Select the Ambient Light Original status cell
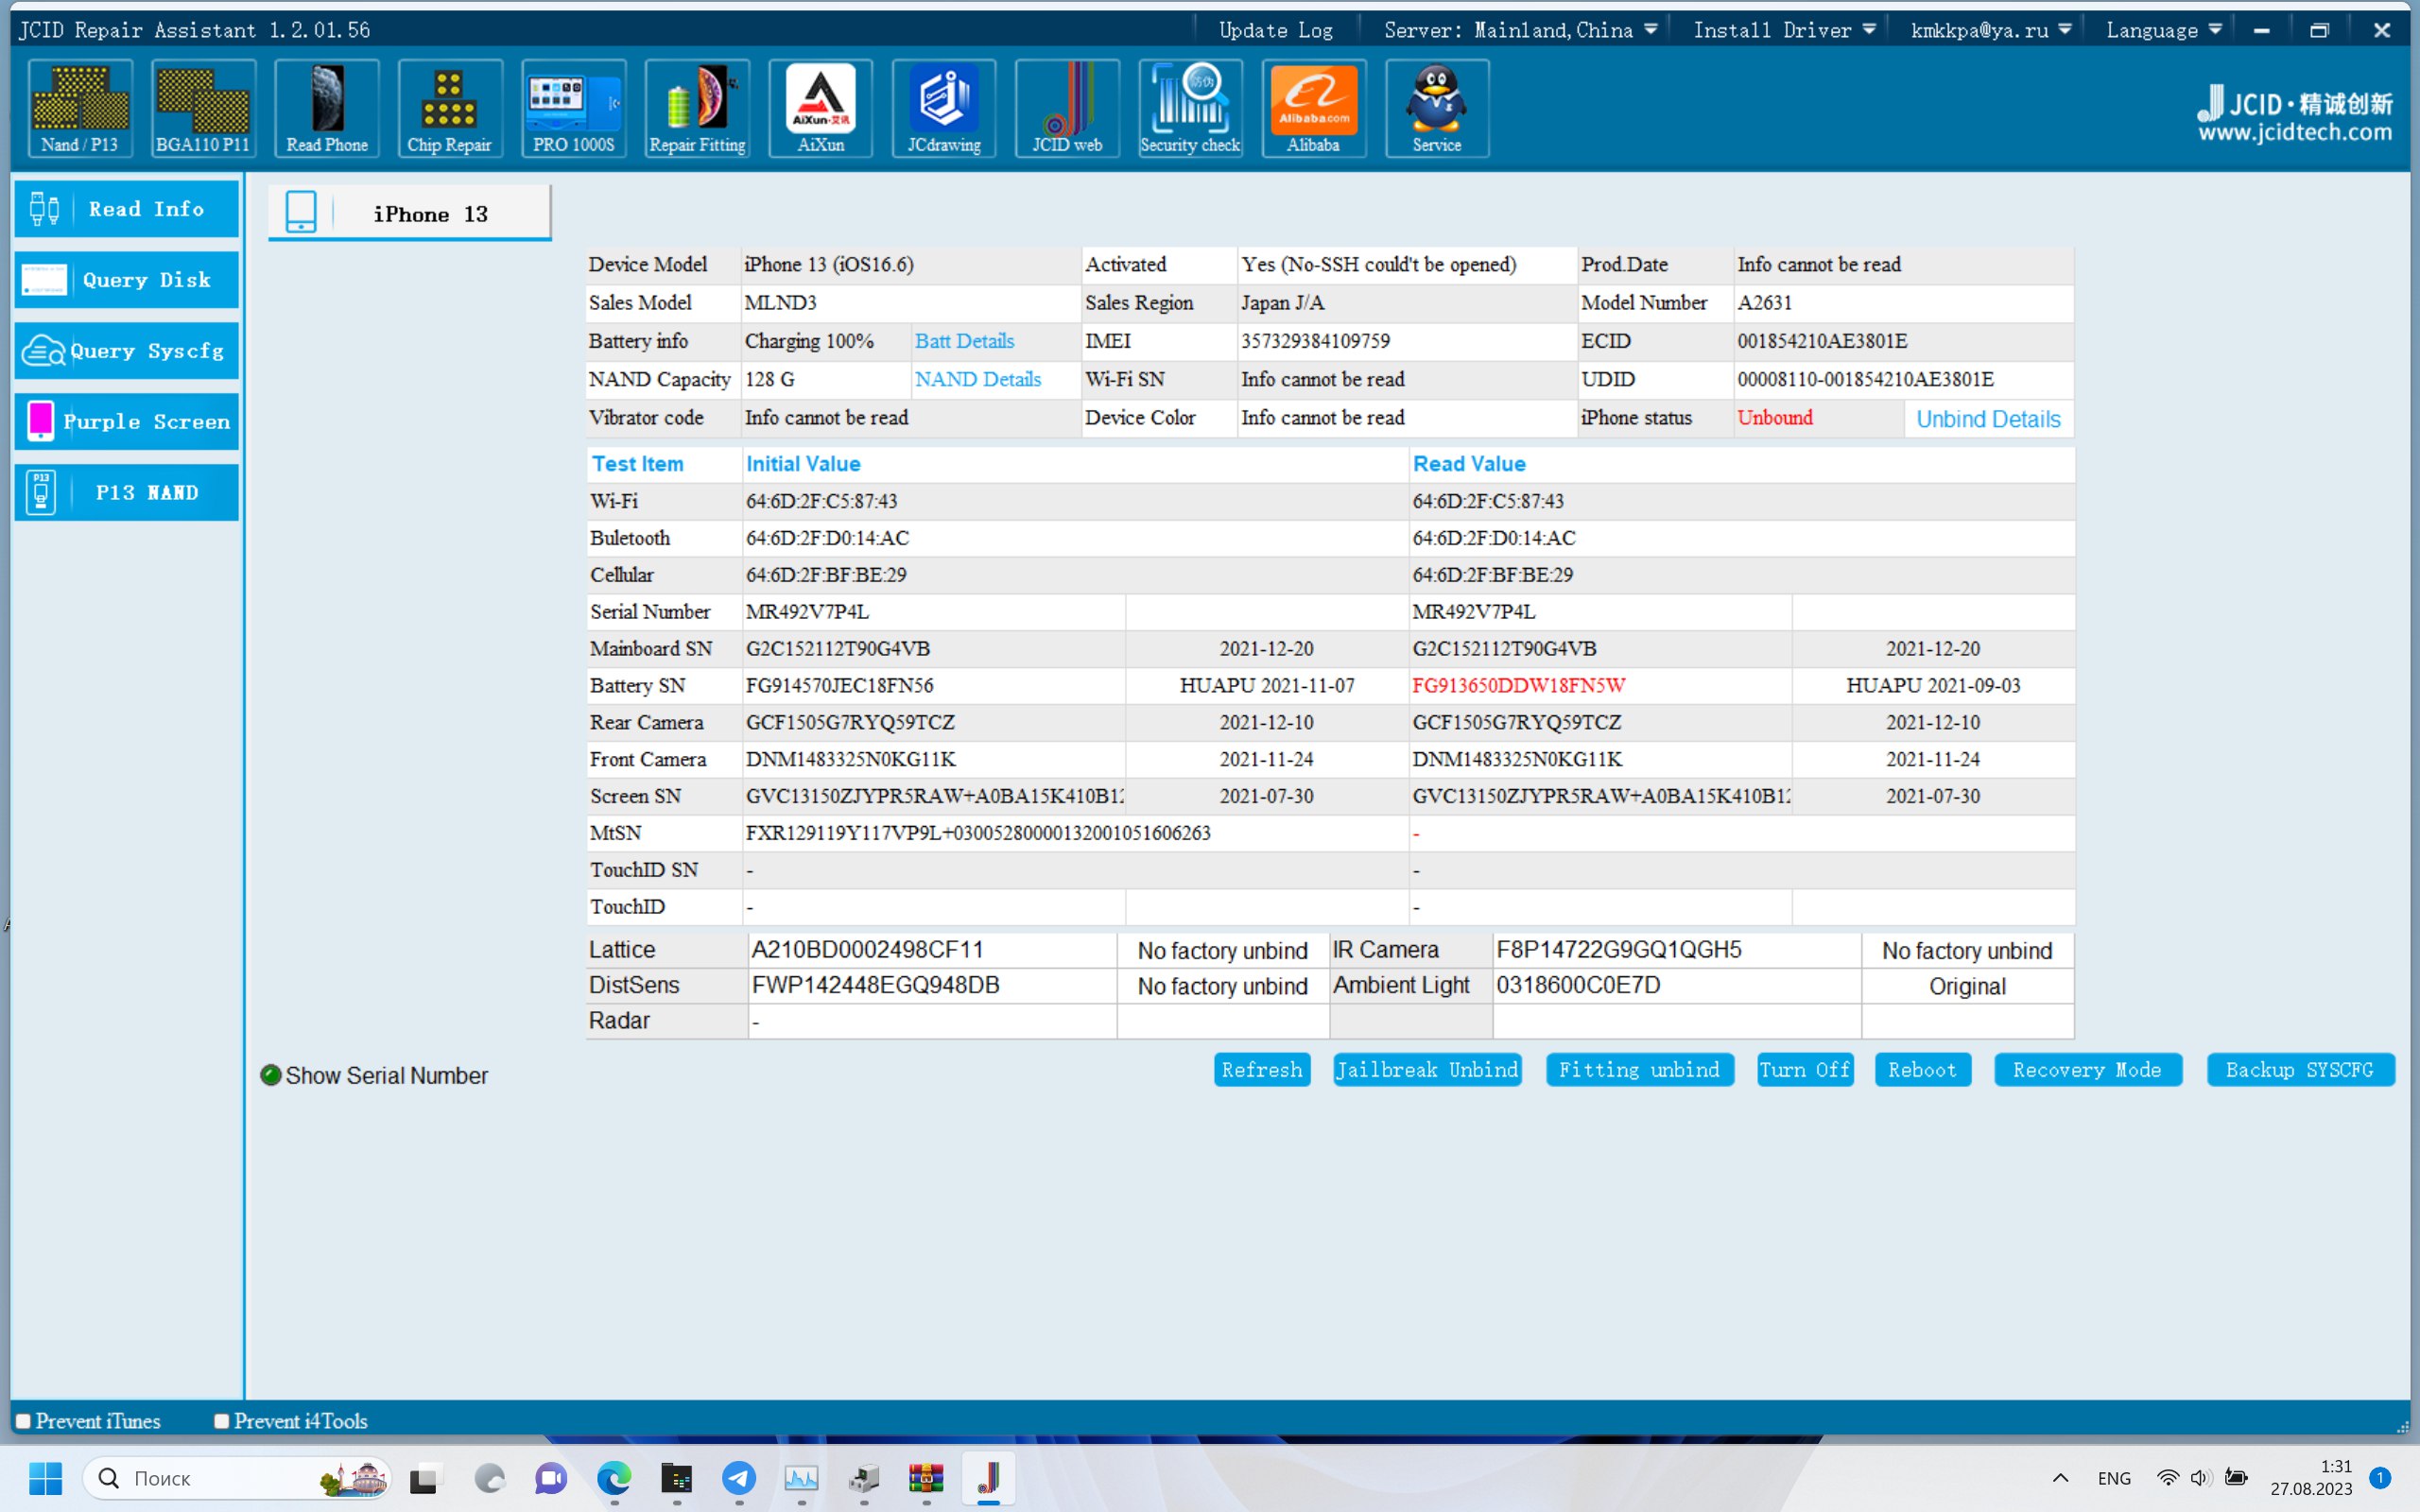This screenshot has width=2420, height=1512. pos(1967,986)
